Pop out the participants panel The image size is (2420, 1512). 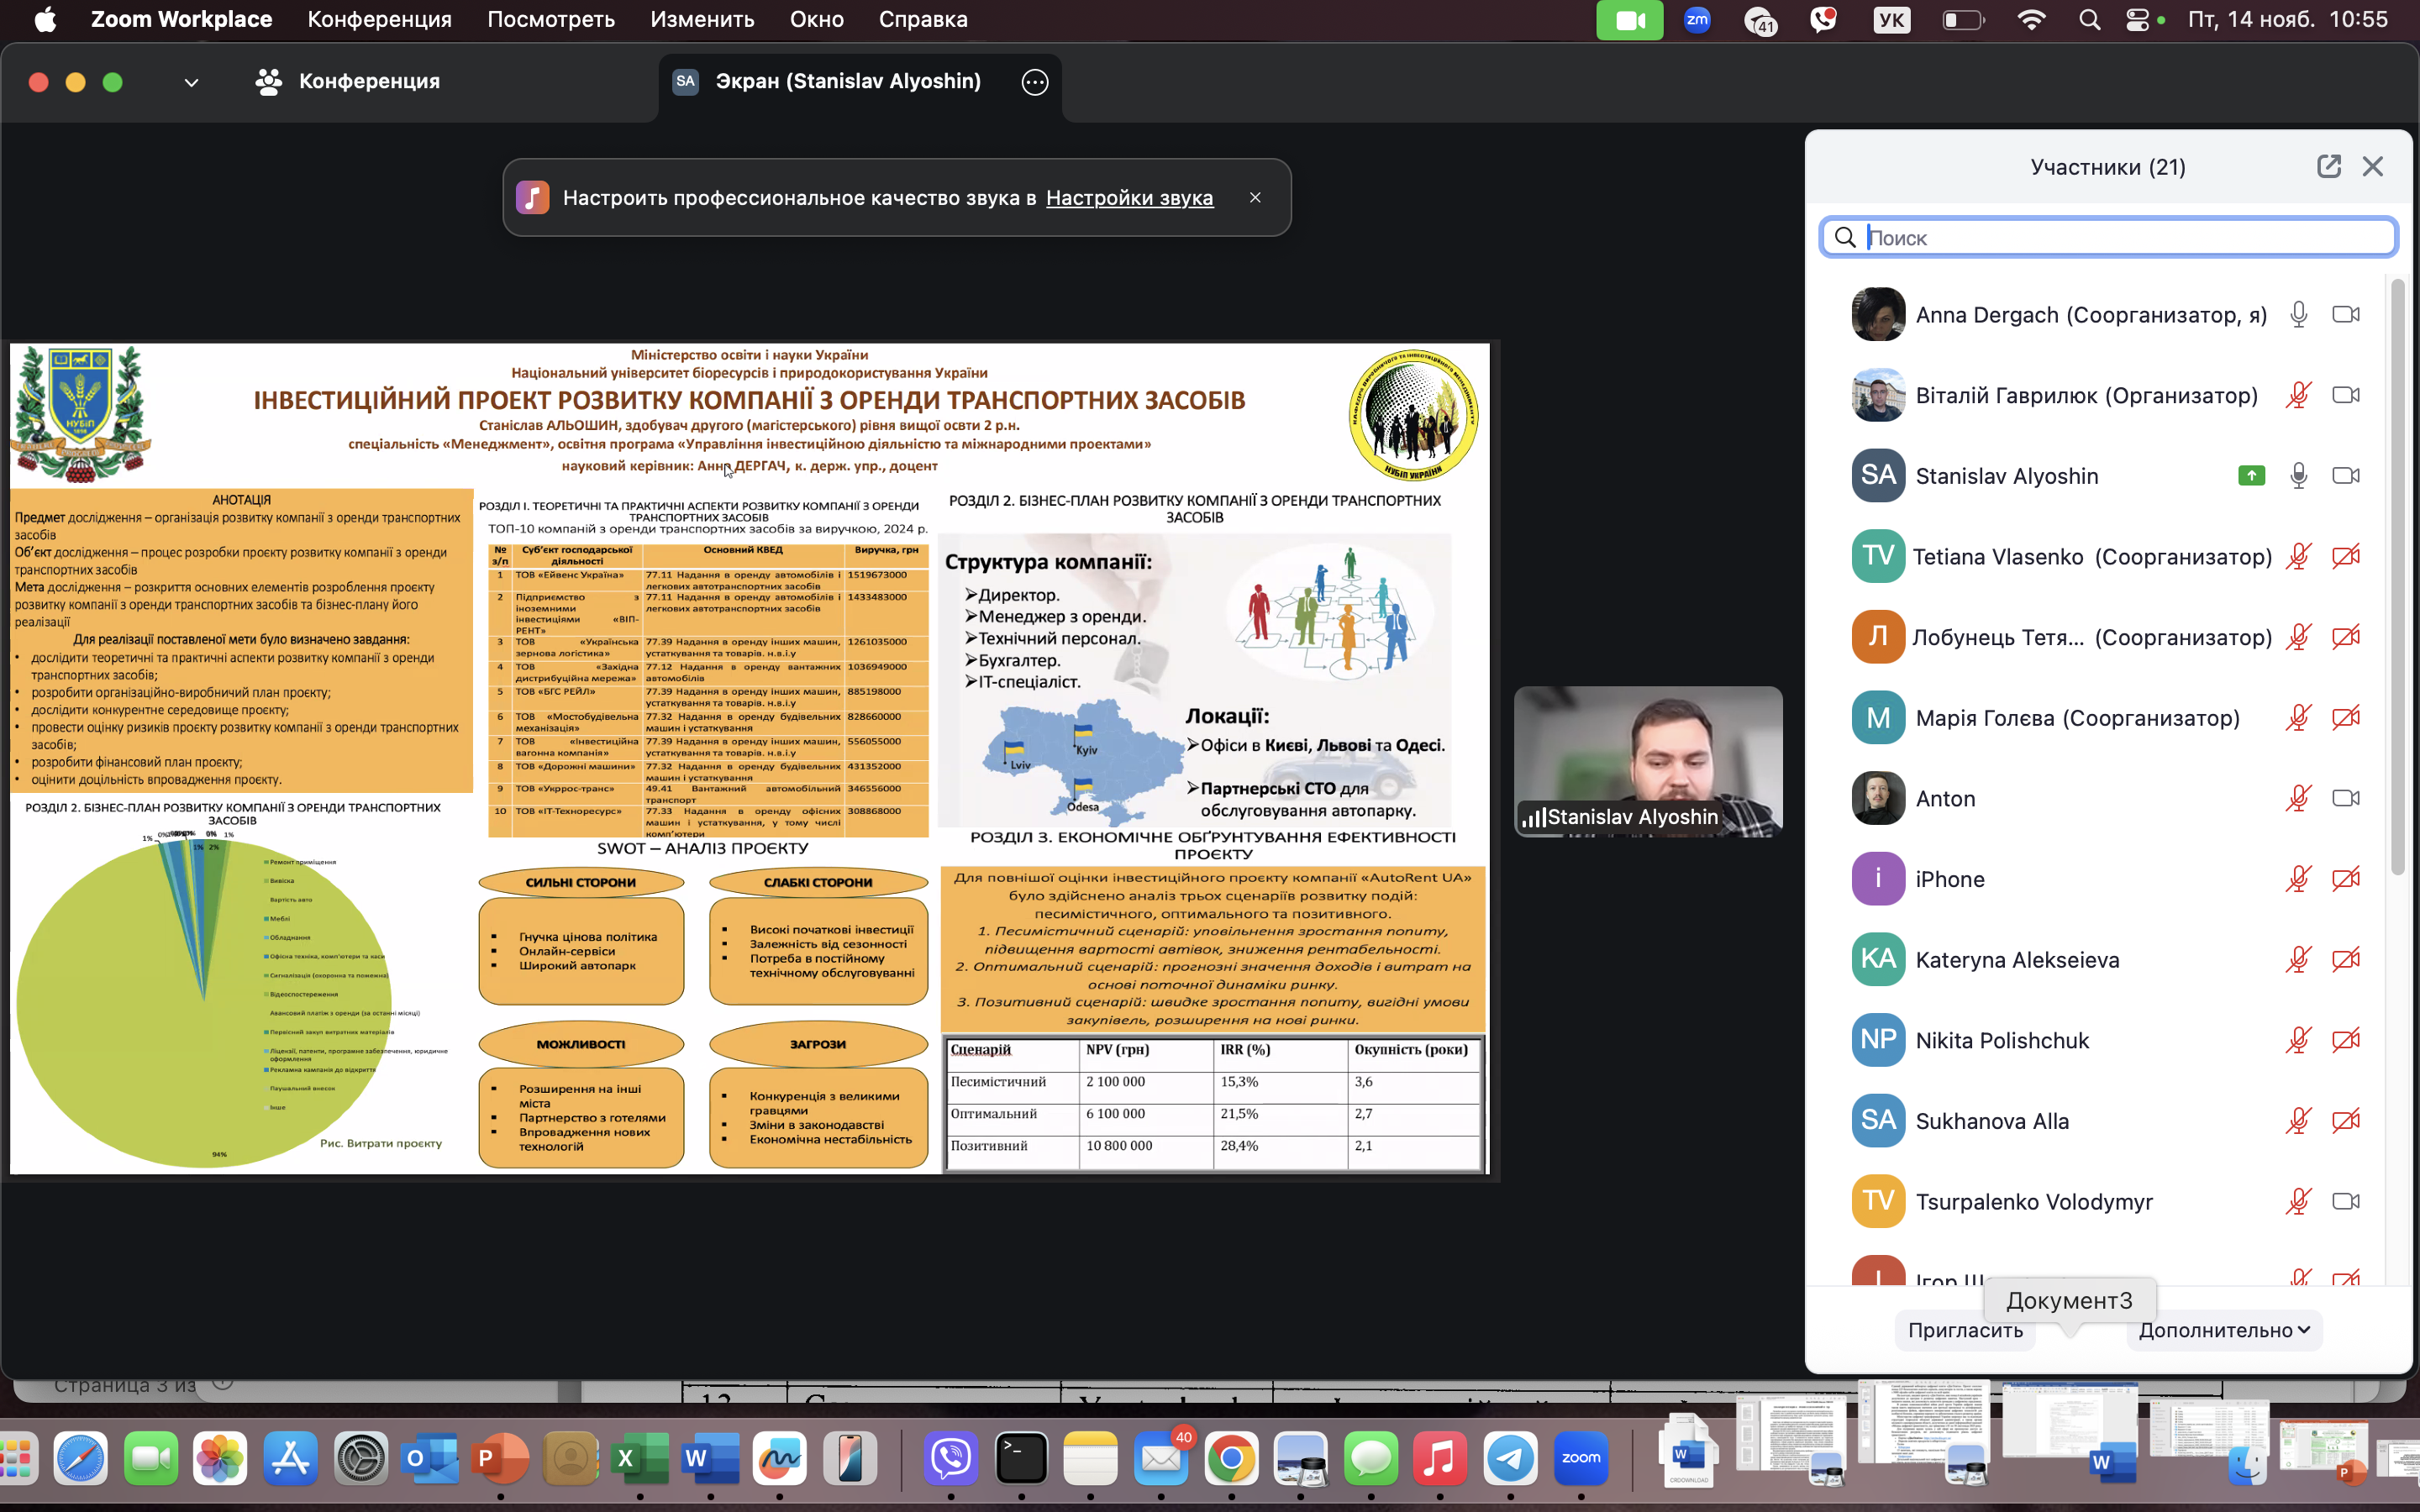2328,166
